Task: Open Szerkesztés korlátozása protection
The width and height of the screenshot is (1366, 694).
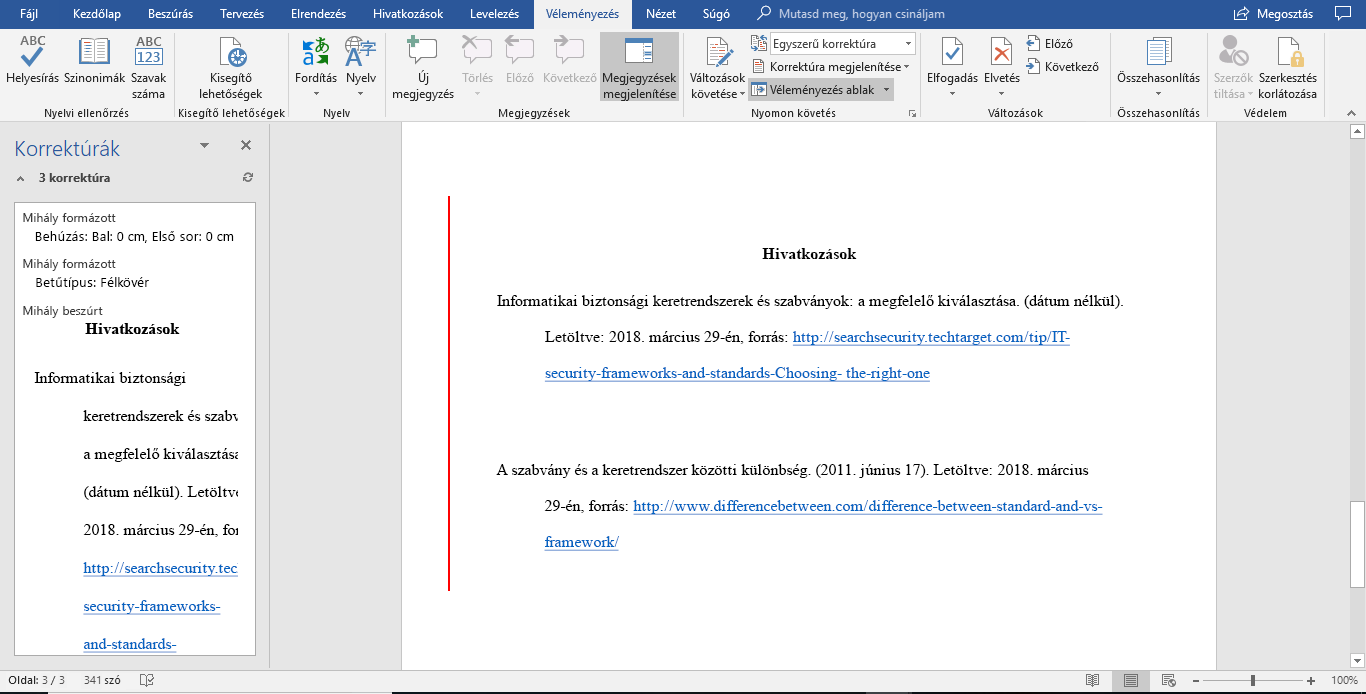Action: [1287, 67]
